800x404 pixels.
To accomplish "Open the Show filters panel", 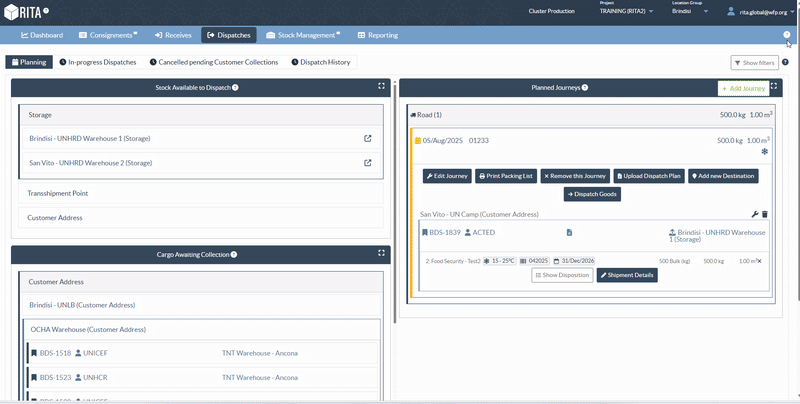I will (x=754, y=63).
